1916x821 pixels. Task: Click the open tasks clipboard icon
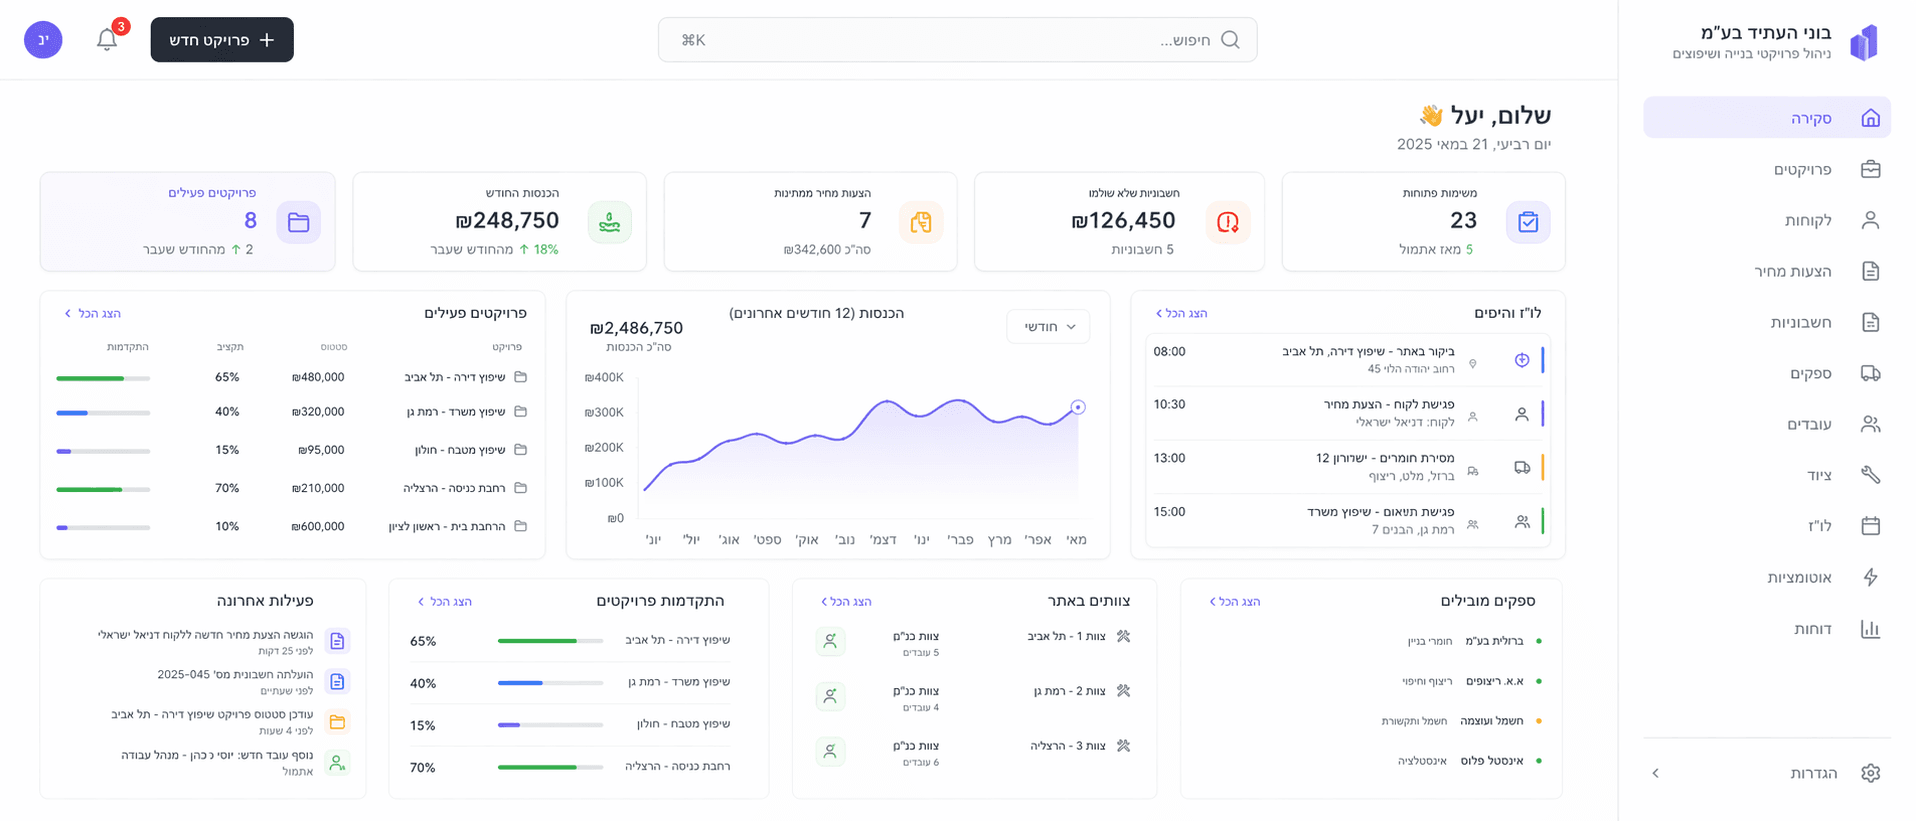pyautogui.click(x=1528, y=222)
